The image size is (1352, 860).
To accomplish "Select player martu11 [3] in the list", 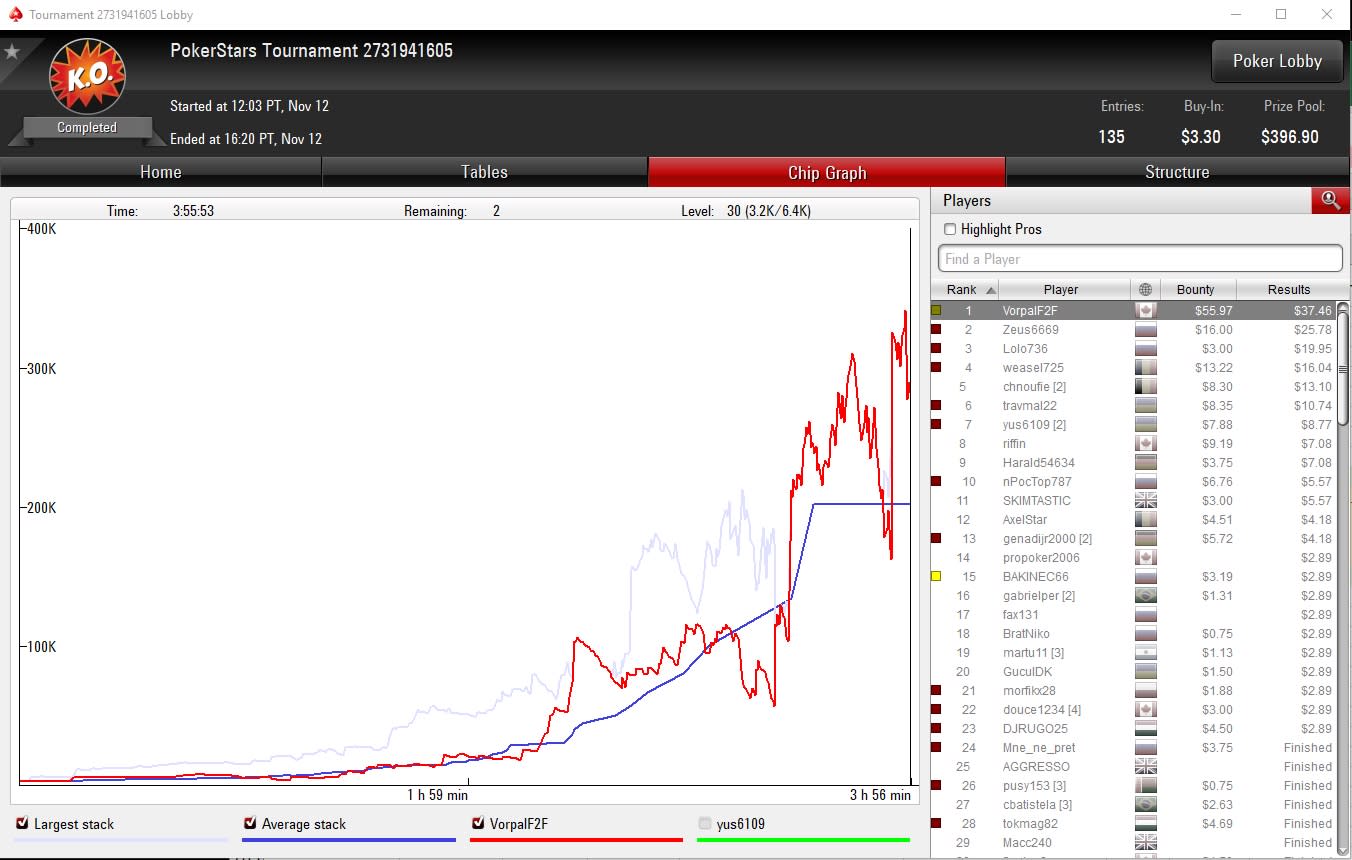I will 1134,653.
